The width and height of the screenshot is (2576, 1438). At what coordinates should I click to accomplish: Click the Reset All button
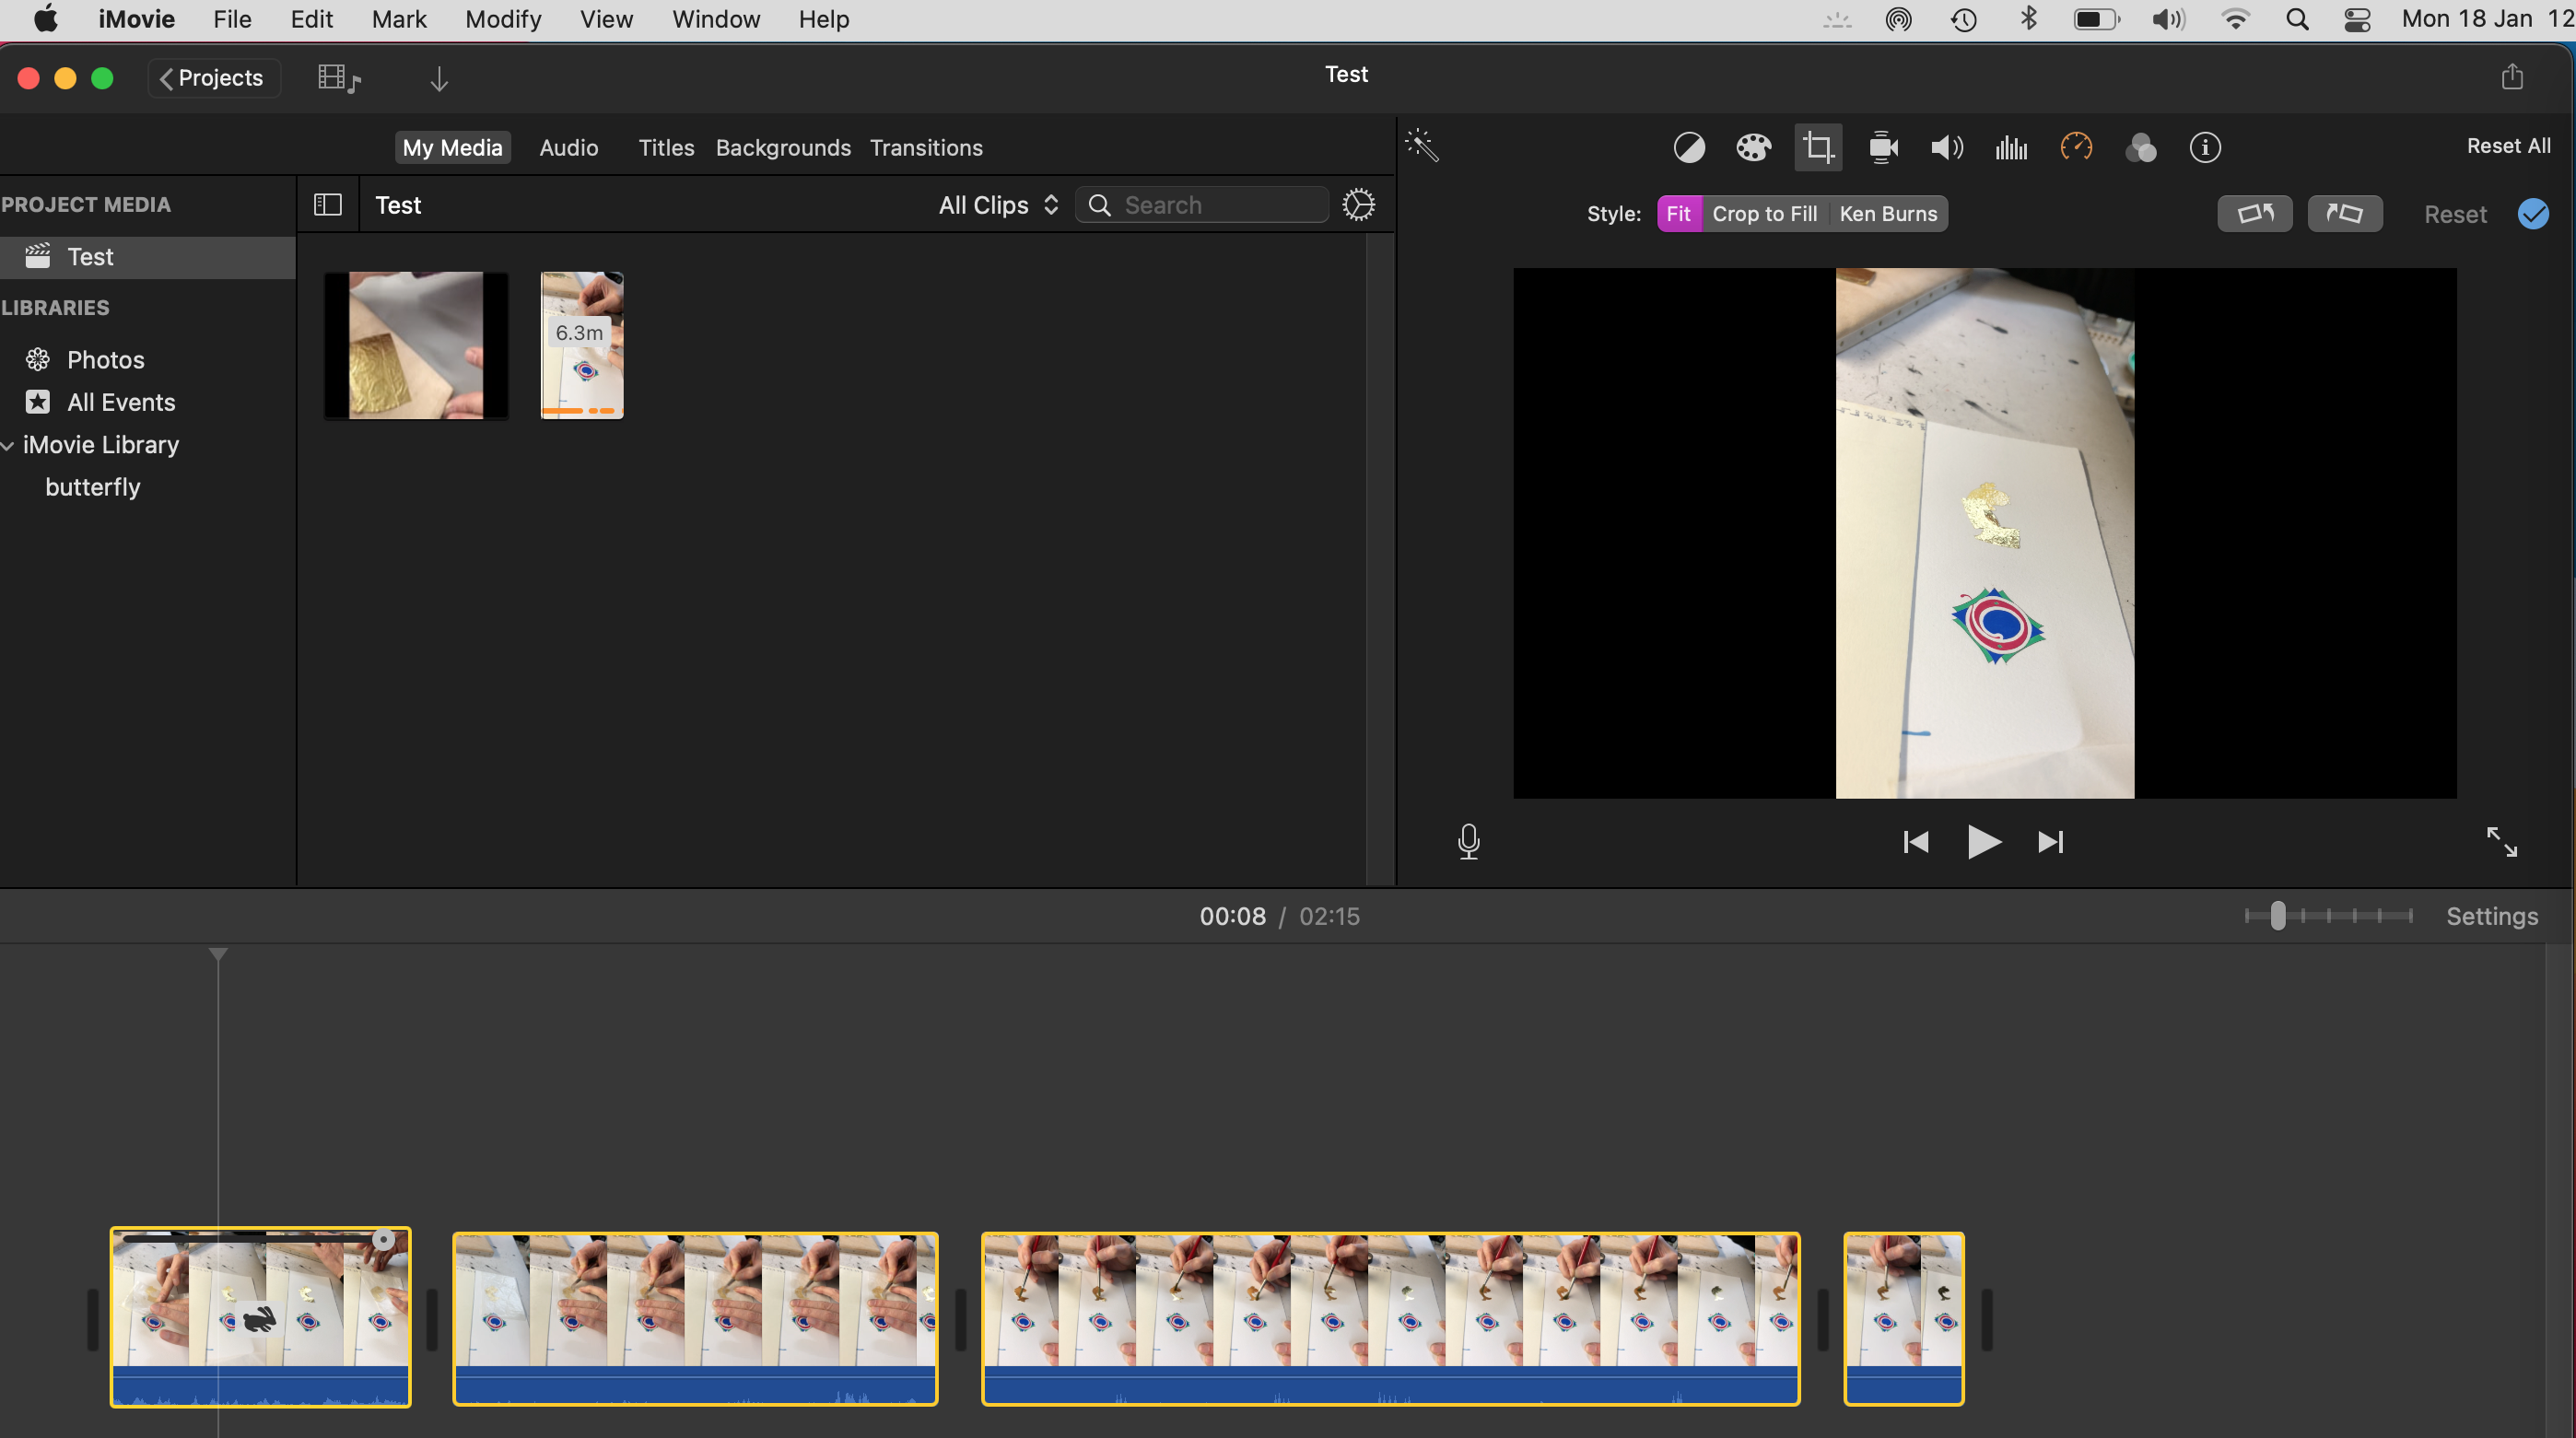click(2508, 146)
